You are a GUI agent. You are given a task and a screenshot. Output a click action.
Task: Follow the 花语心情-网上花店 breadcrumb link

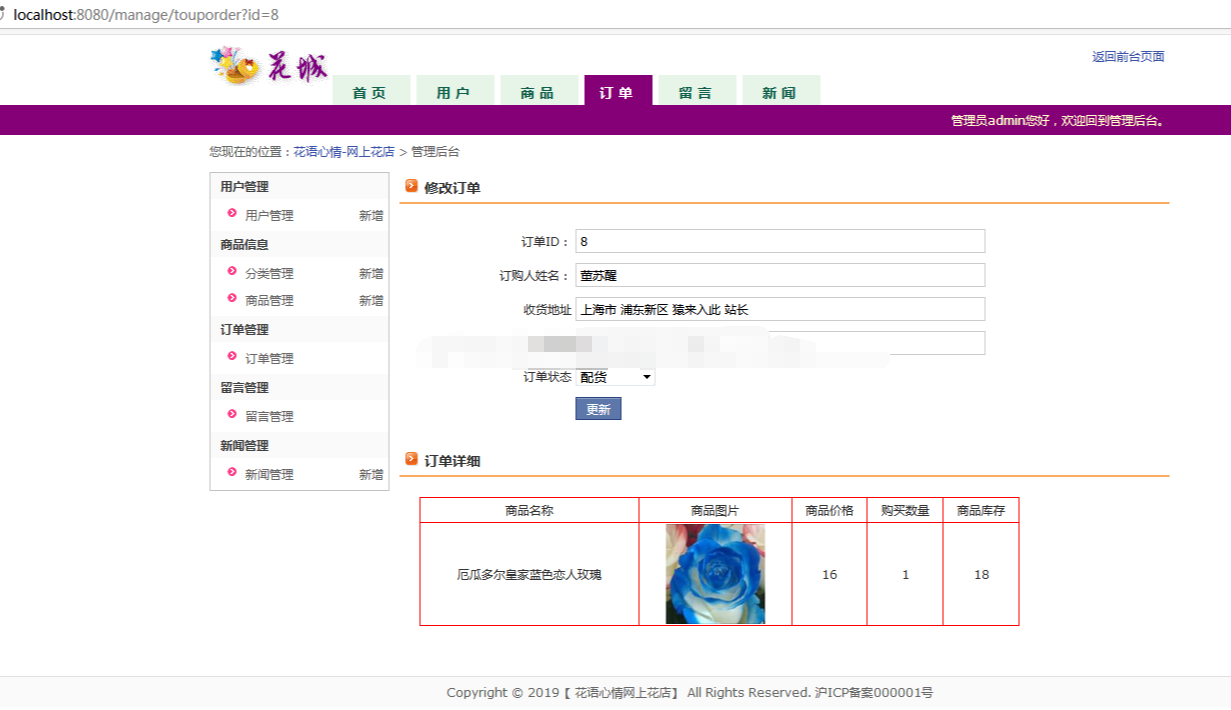pyautogui.click(x=344, y=152)
